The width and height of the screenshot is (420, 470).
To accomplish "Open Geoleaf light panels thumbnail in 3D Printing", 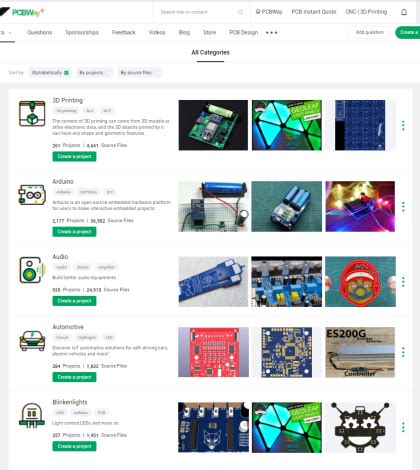I will [x=287, y=125].
